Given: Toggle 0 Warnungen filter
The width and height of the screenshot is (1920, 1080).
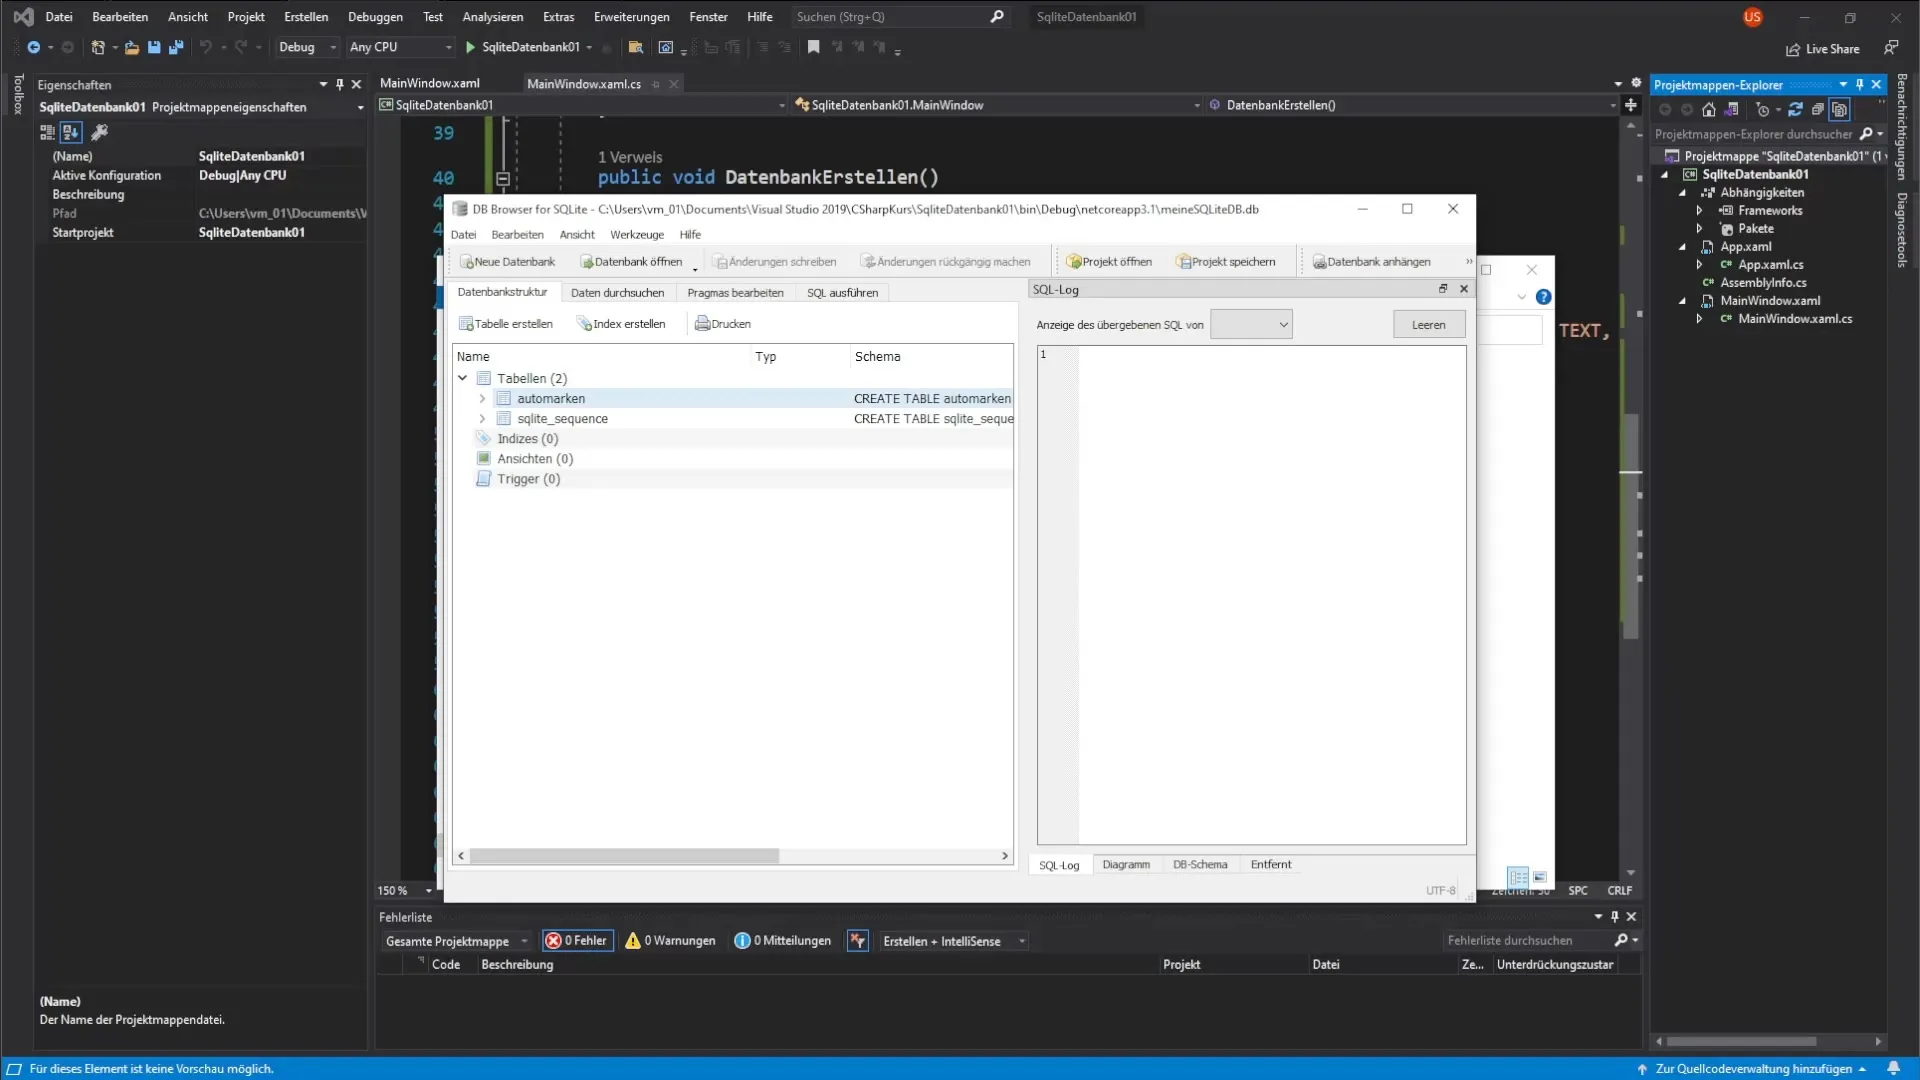Looking at the screenshot, I should [670, 941].
